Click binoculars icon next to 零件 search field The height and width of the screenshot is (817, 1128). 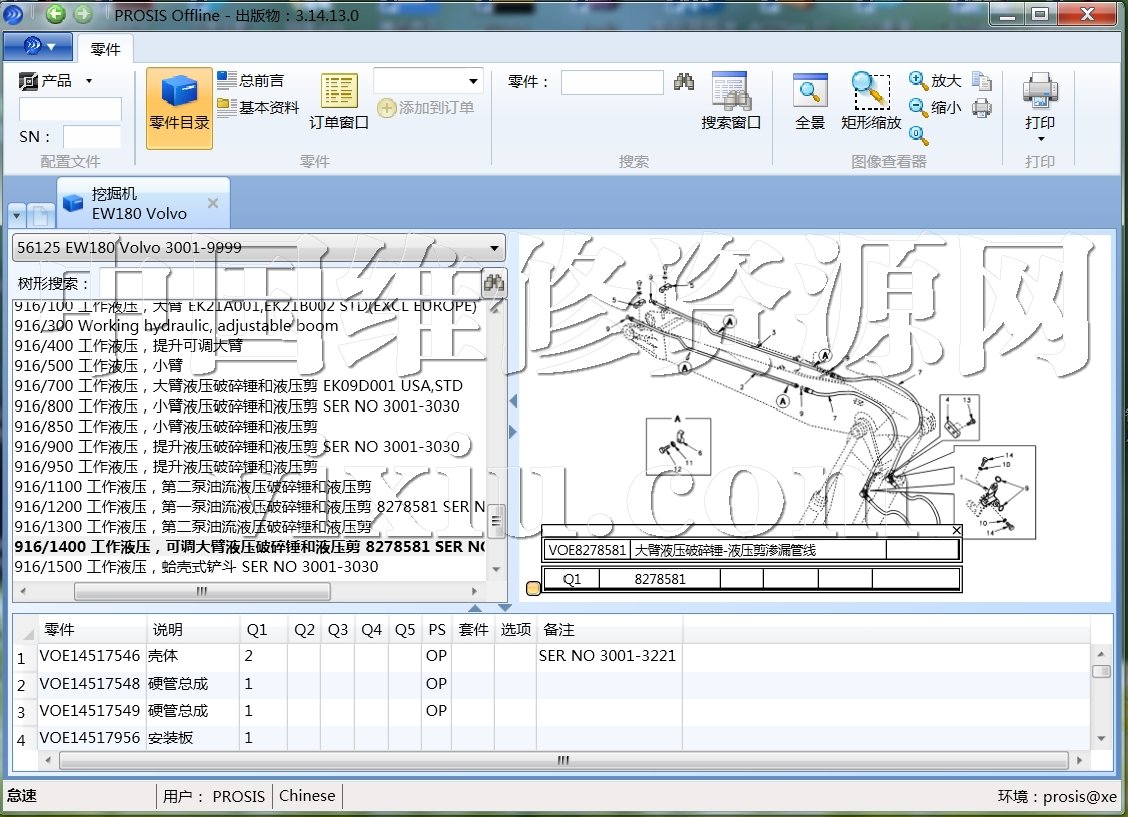(684, 82)
